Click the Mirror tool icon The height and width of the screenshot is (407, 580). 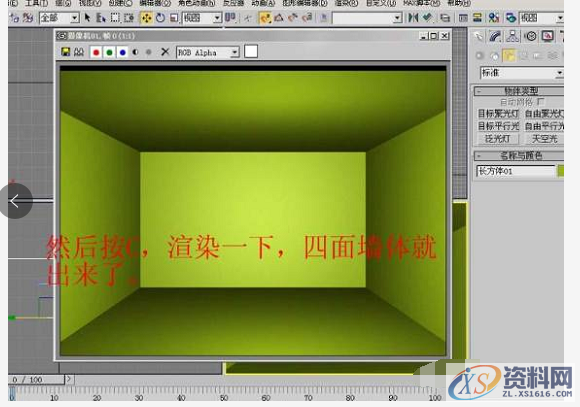pyautogui.click(x=413, y=17)
